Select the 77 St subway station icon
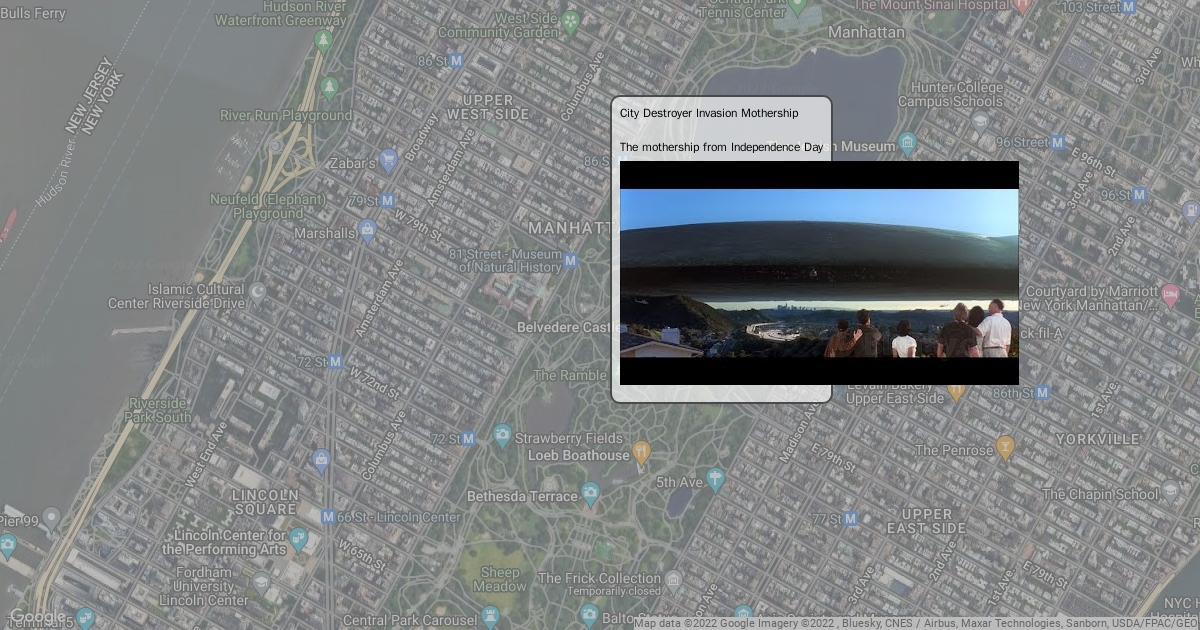 850,519
